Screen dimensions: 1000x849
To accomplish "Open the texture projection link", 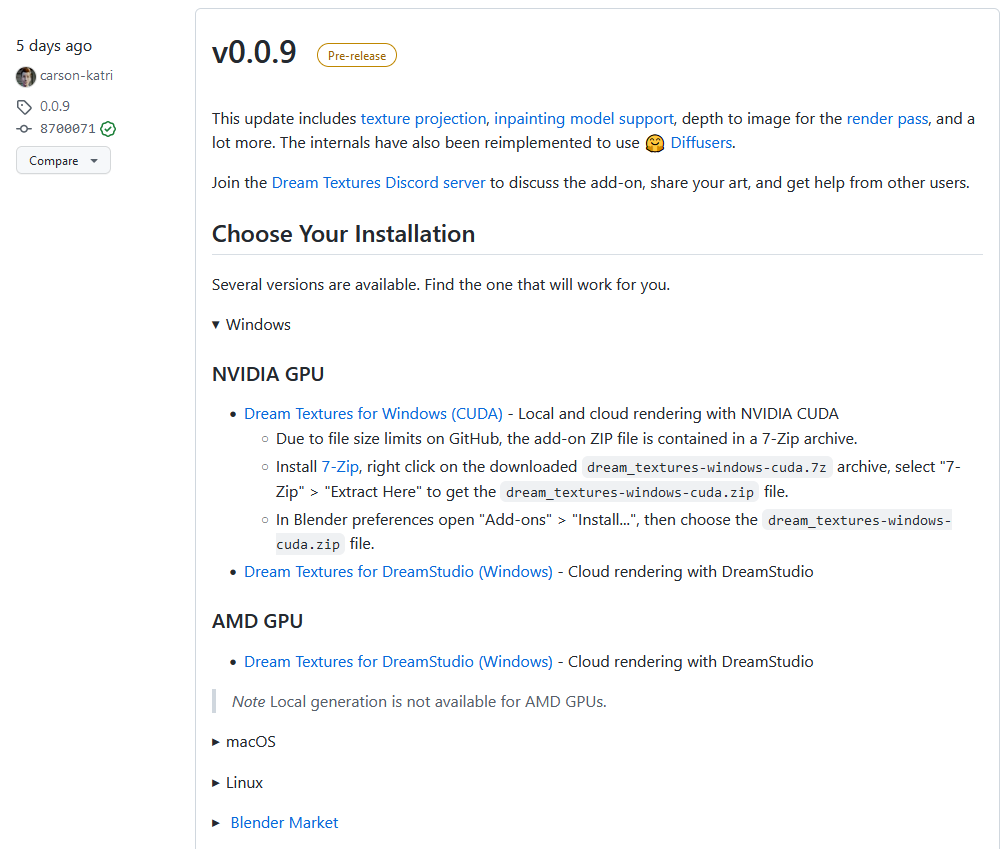I will [423, 118].
